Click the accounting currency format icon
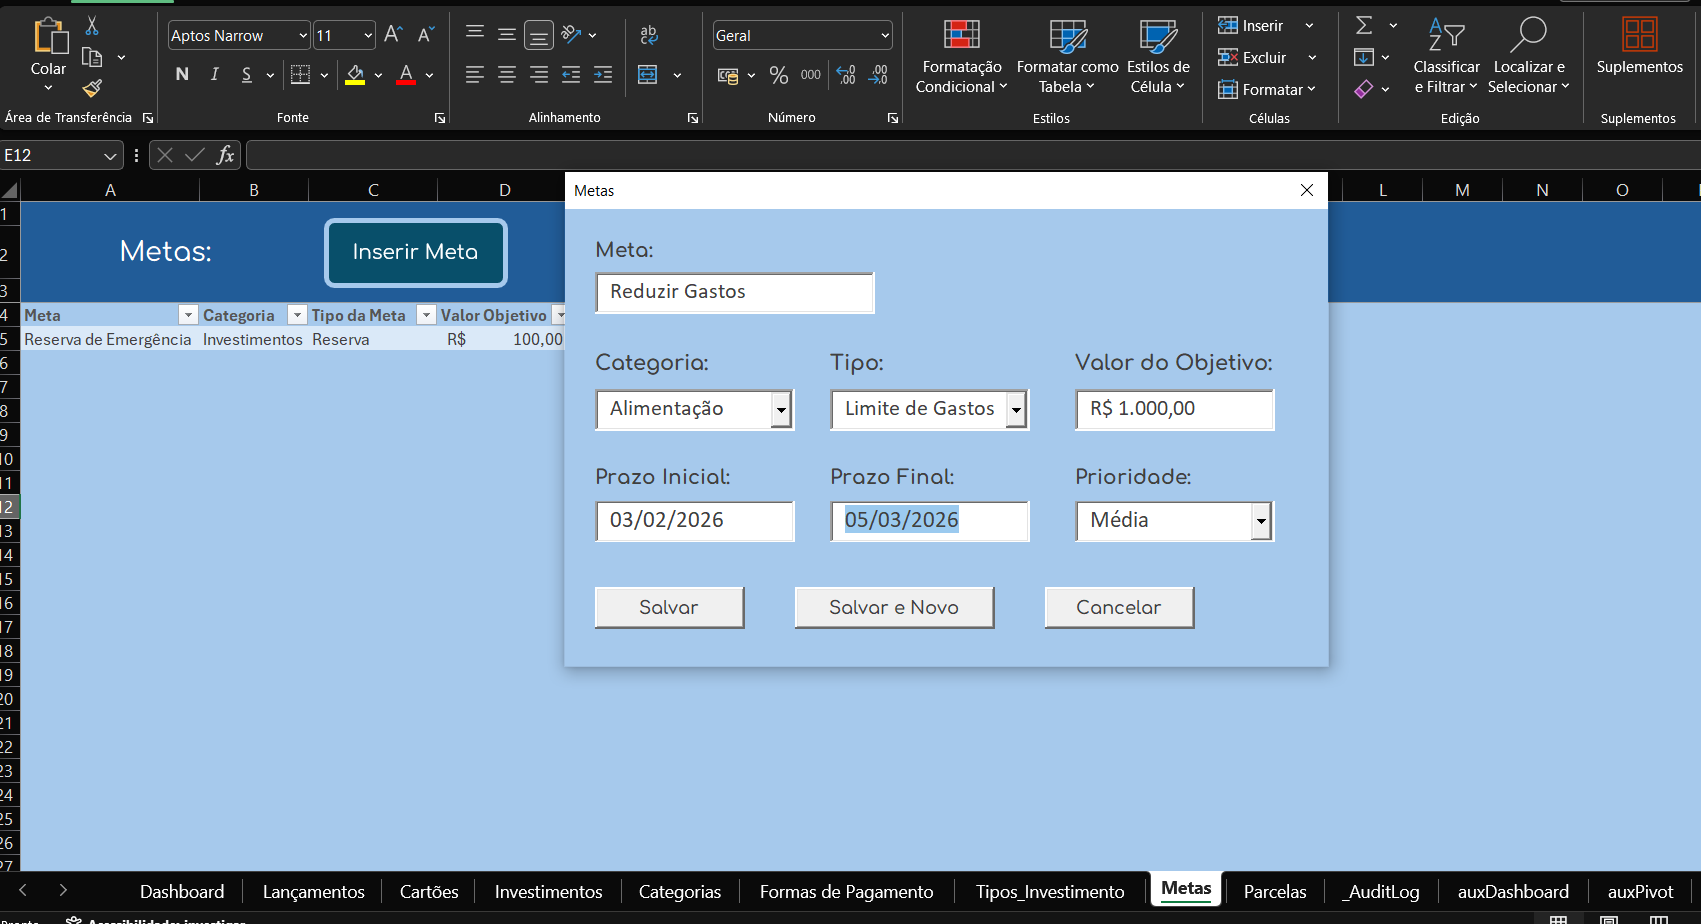The height and width of the screenshot is (924, 1701). [x=728, y=75]
